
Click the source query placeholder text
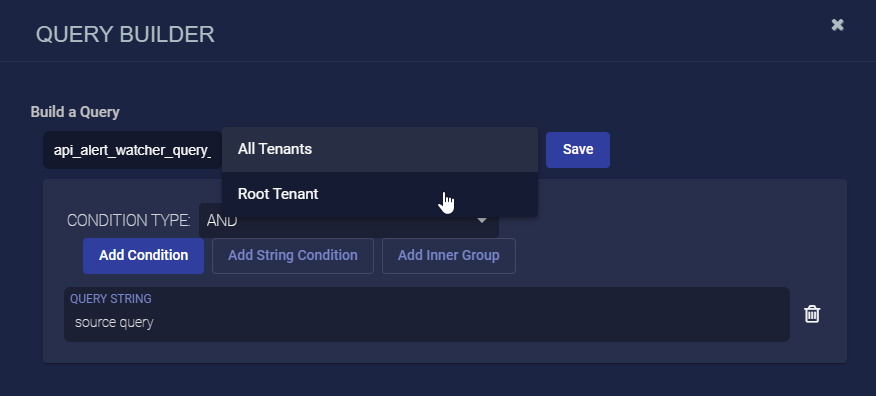point(114,323)
